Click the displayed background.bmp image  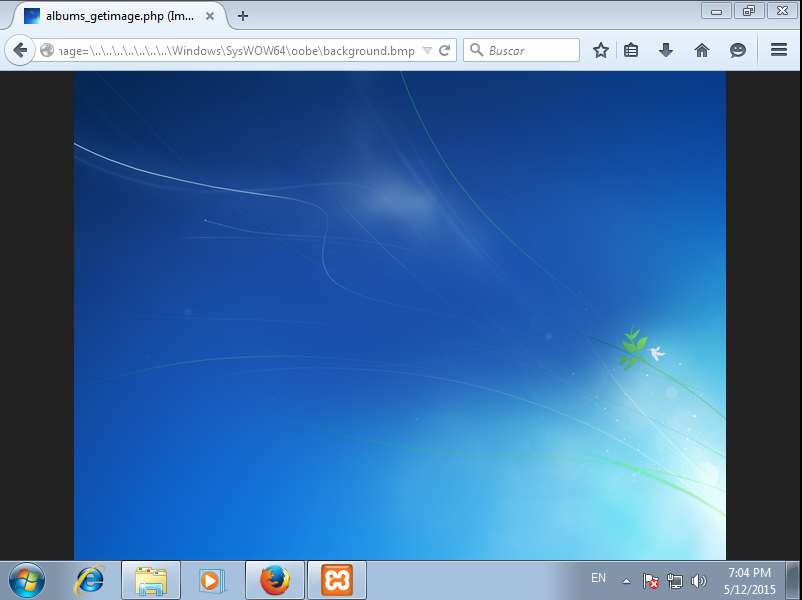tap(400, 316)
